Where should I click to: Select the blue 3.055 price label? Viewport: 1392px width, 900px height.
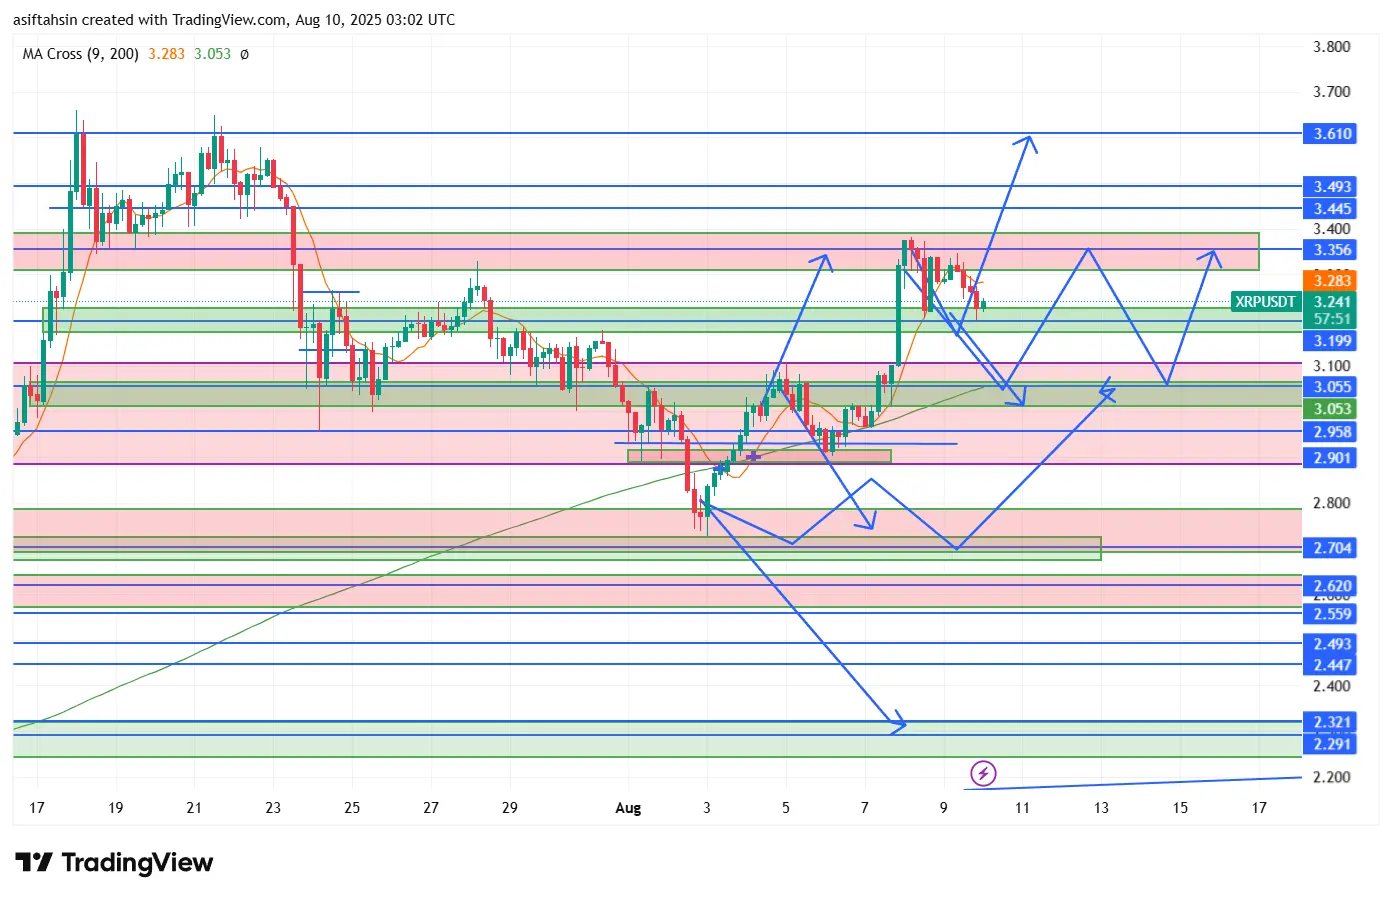click(1329, 387)
